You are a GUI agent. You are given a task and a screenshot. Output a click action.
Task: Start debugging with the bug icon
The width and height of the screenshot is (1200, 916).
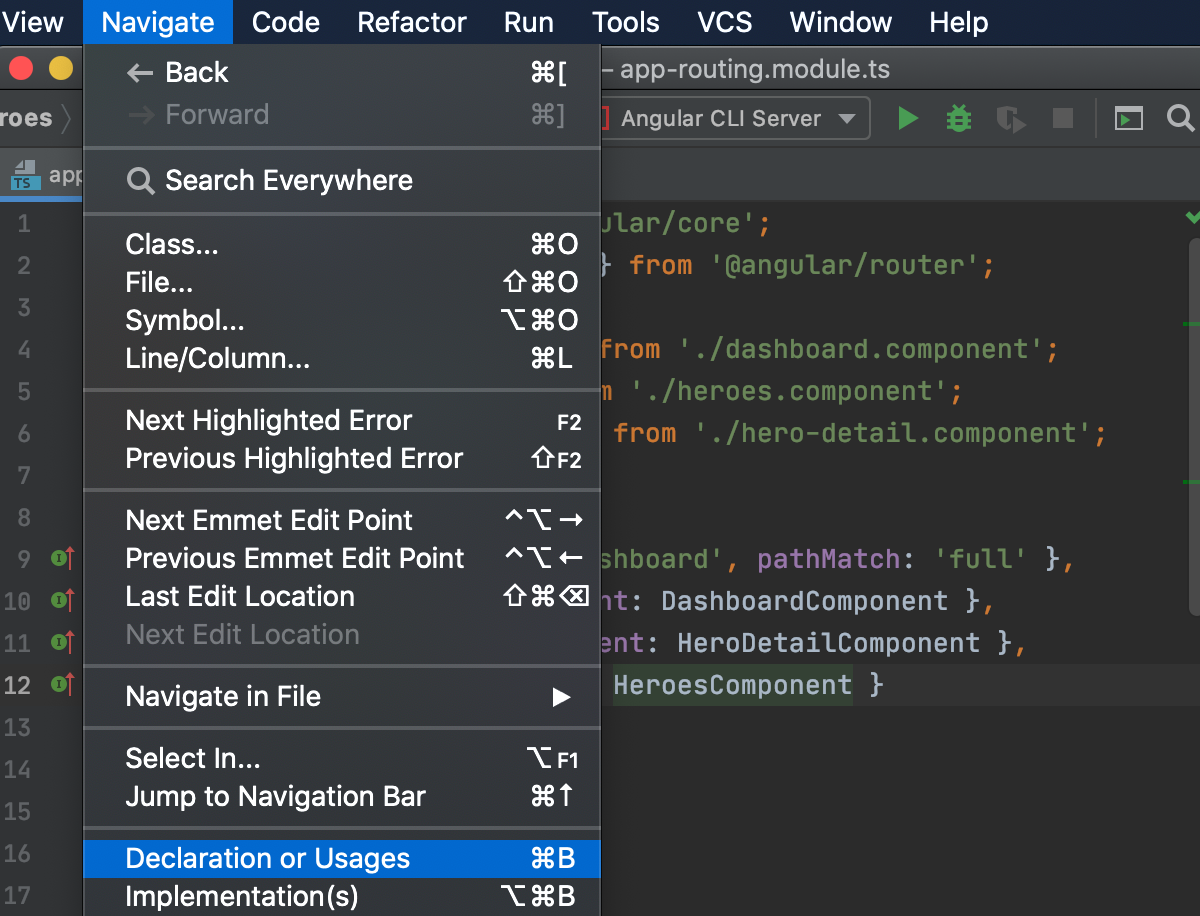click(x=958, y=118)
